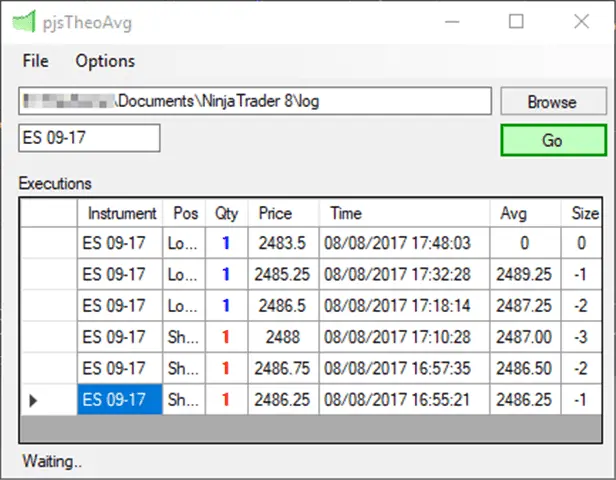Viewport: 616px width, 480px height.
Task: Open the File menu
Action: (x=36, y=61)
